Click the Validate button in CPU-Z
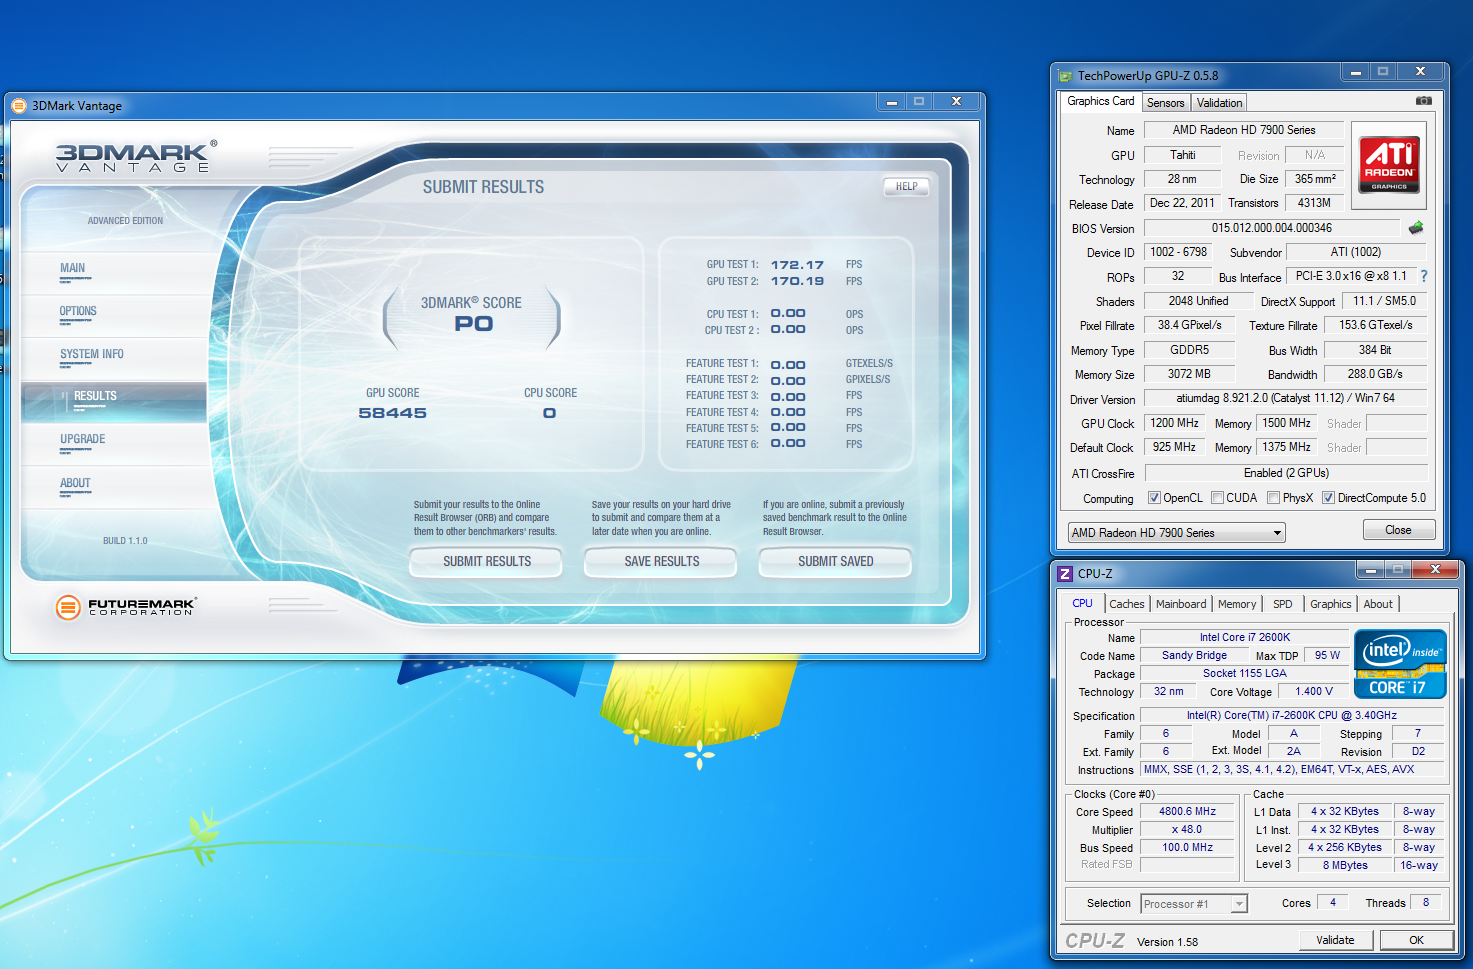 (1335, 940)
